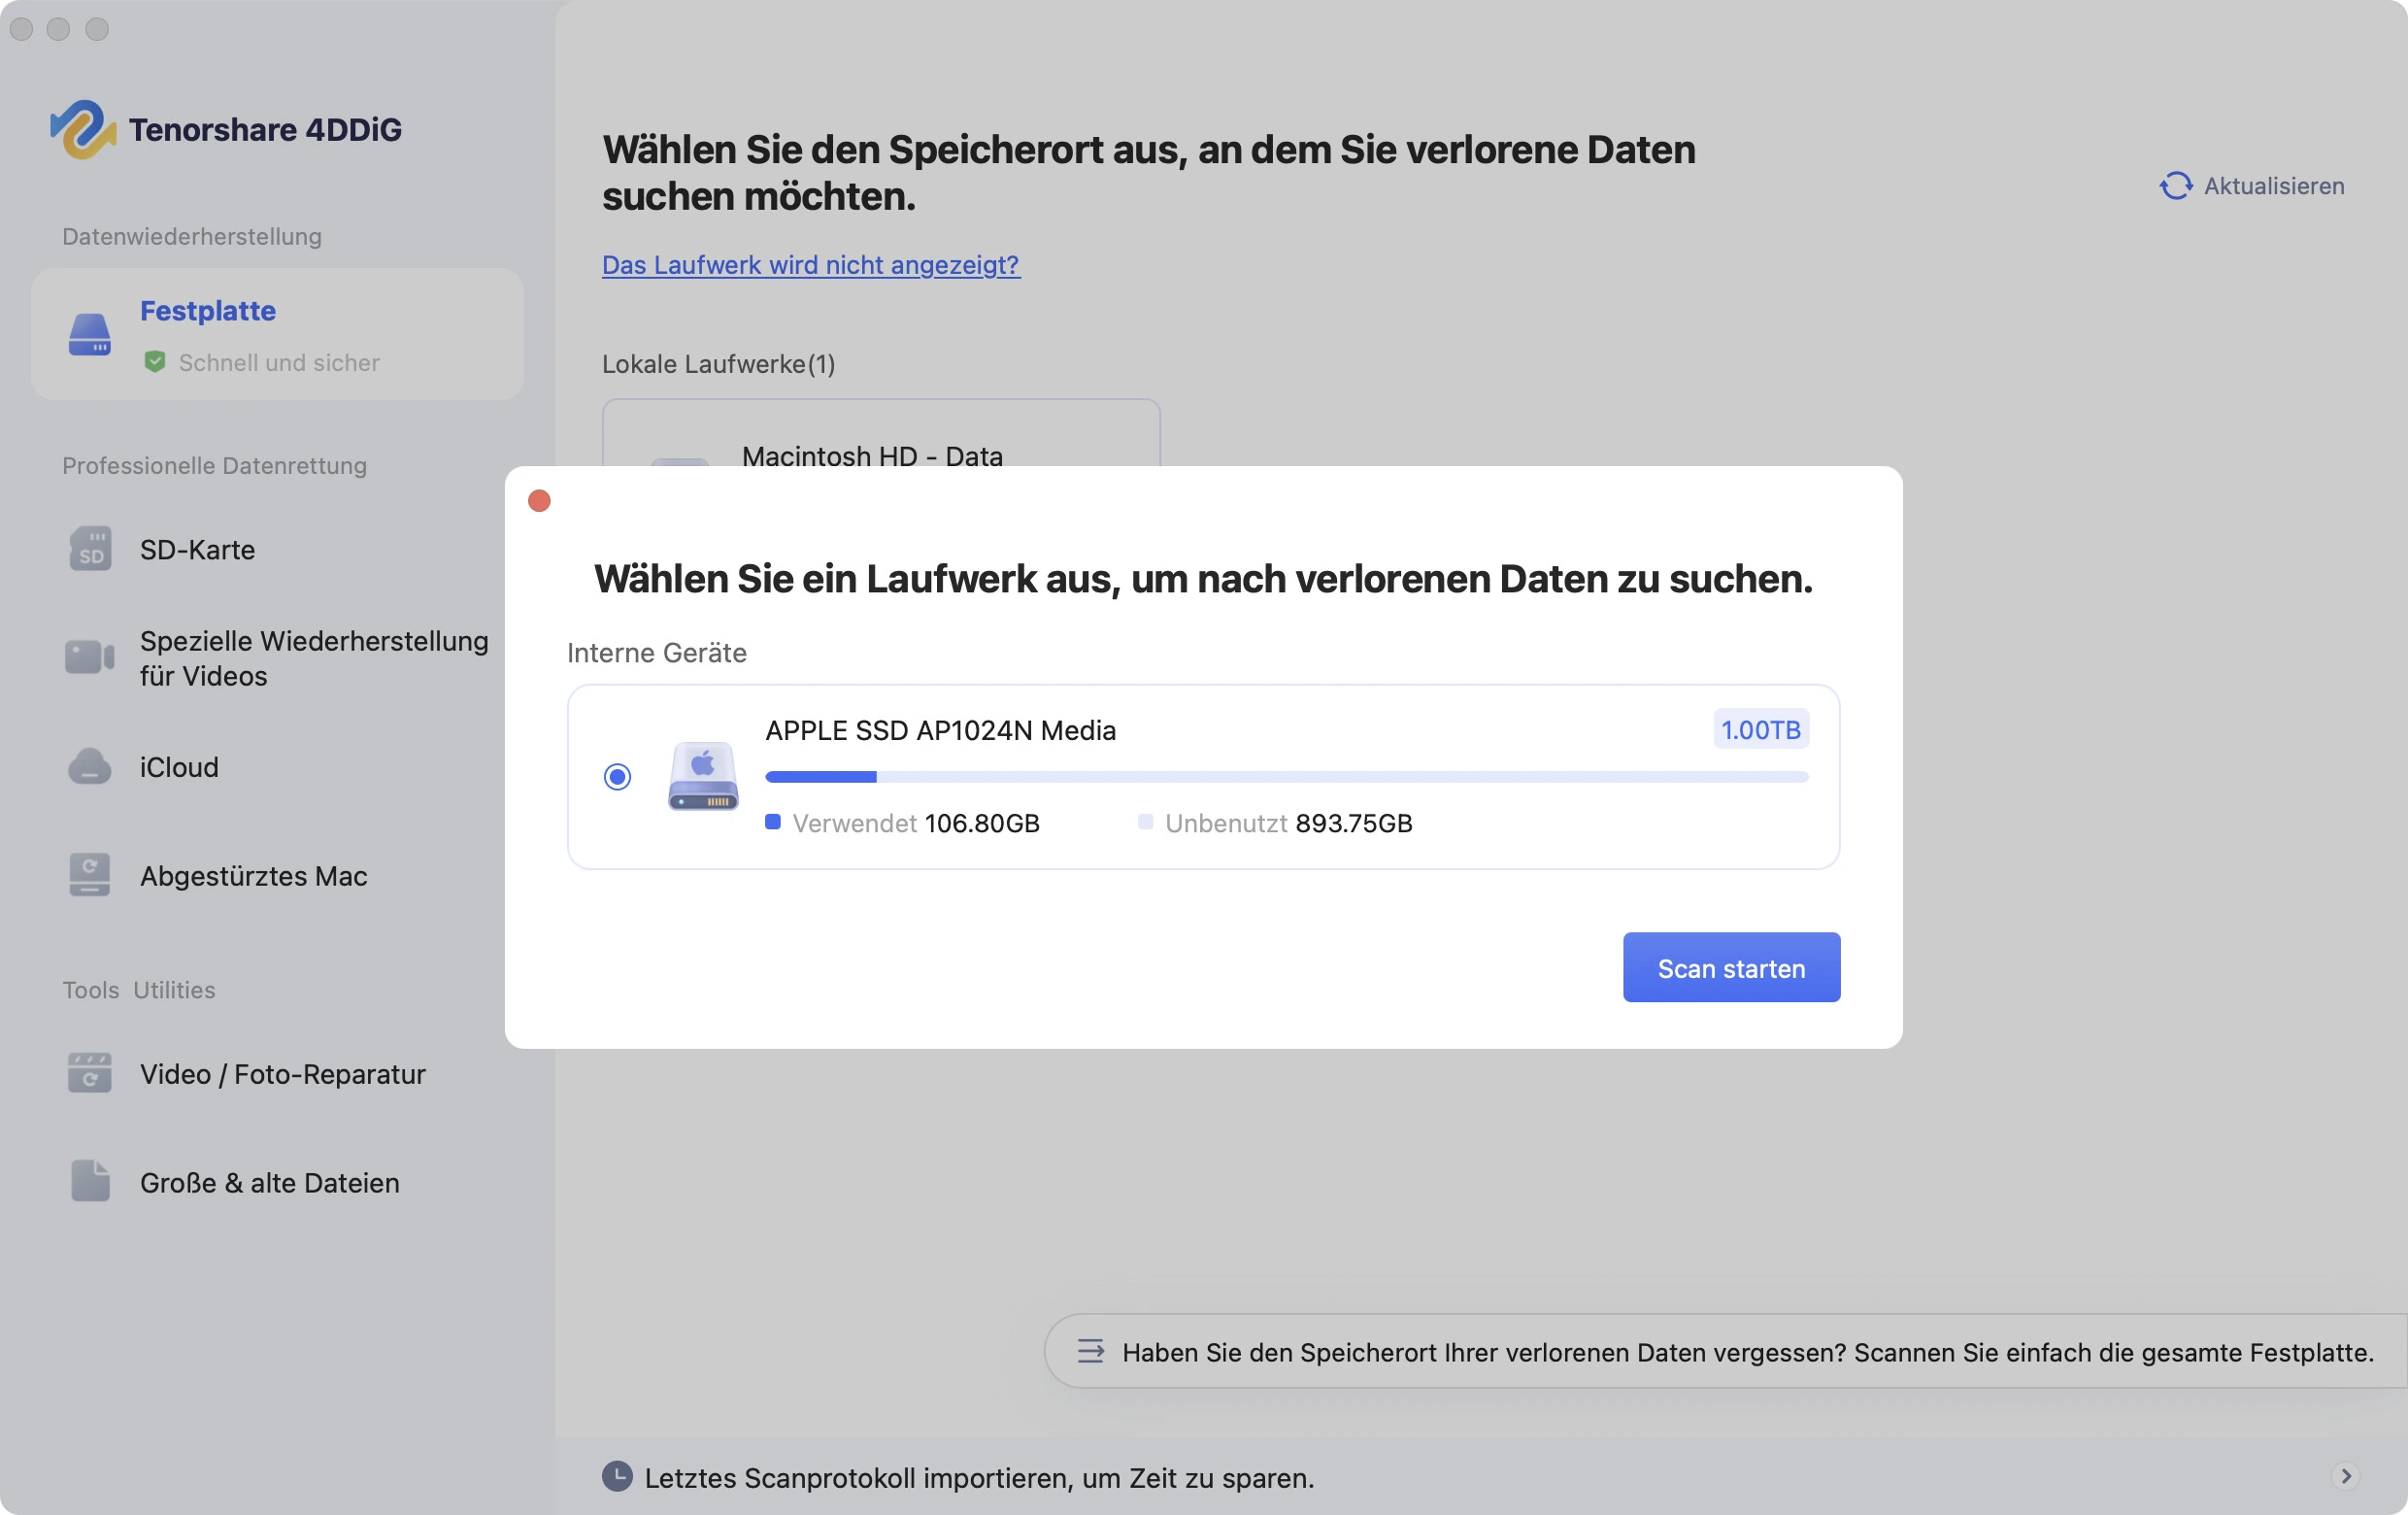The width and height of the screenshot is (2408, 1515).
Task: Open the 'Das Laufwerk wird nicht angezeigt?' link
Action: click(811, 265)
